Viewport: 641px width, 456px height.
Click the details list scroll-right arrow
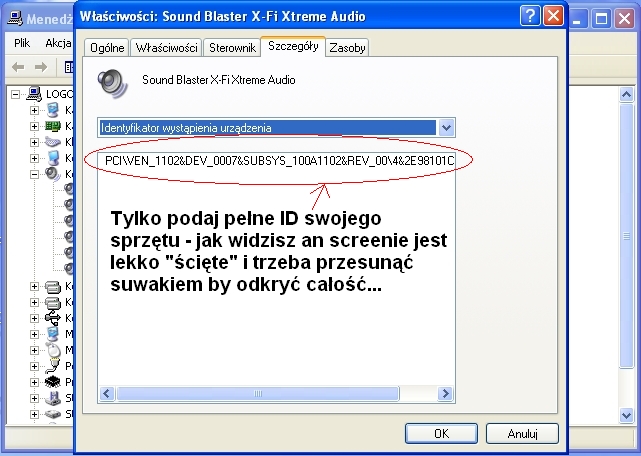coord(445,393)
